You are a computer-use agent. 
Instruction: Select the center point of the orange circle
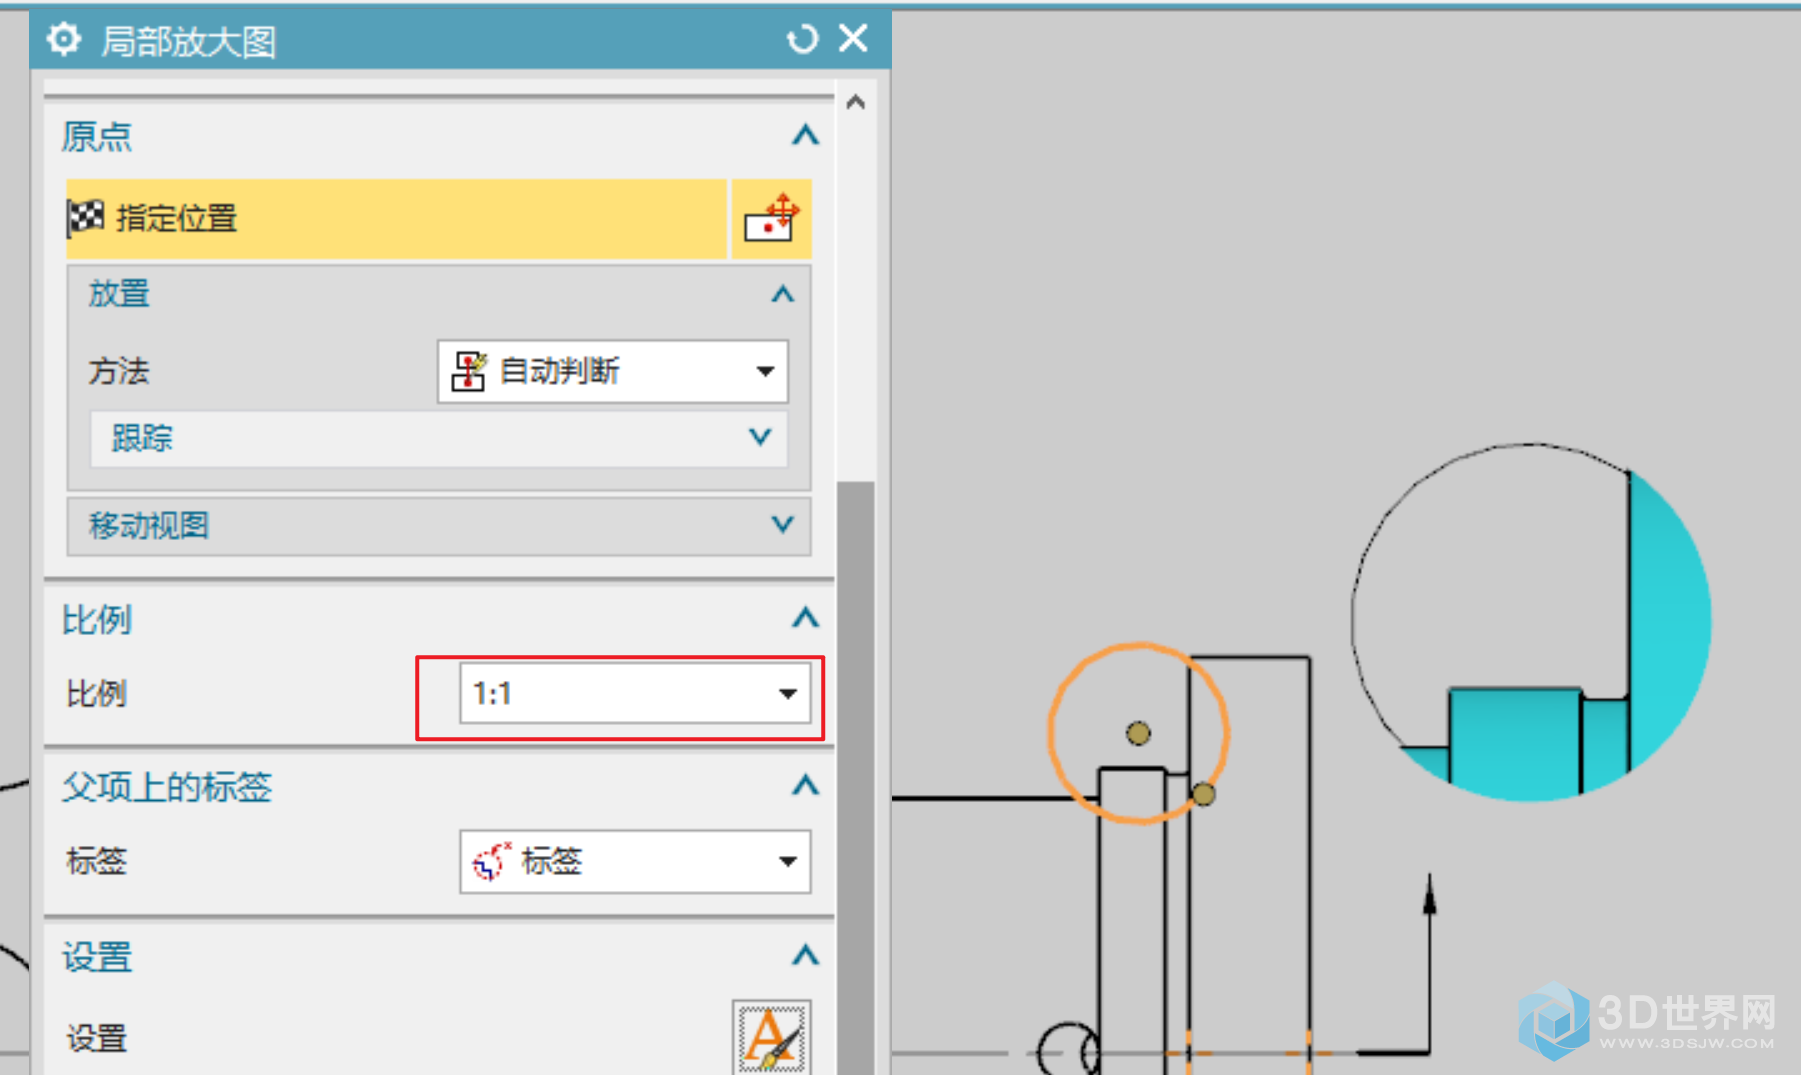[1138, 734]
